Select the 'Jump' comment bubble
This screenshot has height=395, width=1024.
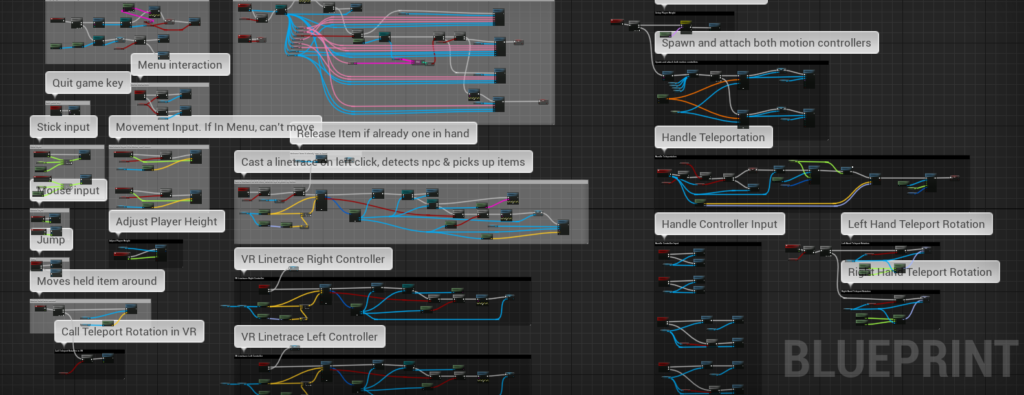click(51, 240)
